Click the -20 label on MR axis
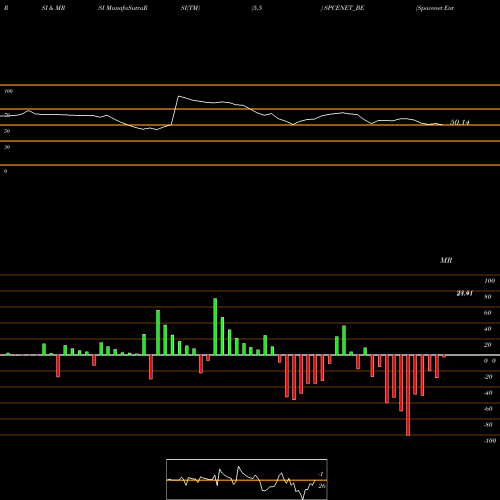The image size is (500, 500). click(x=488, y=377)
